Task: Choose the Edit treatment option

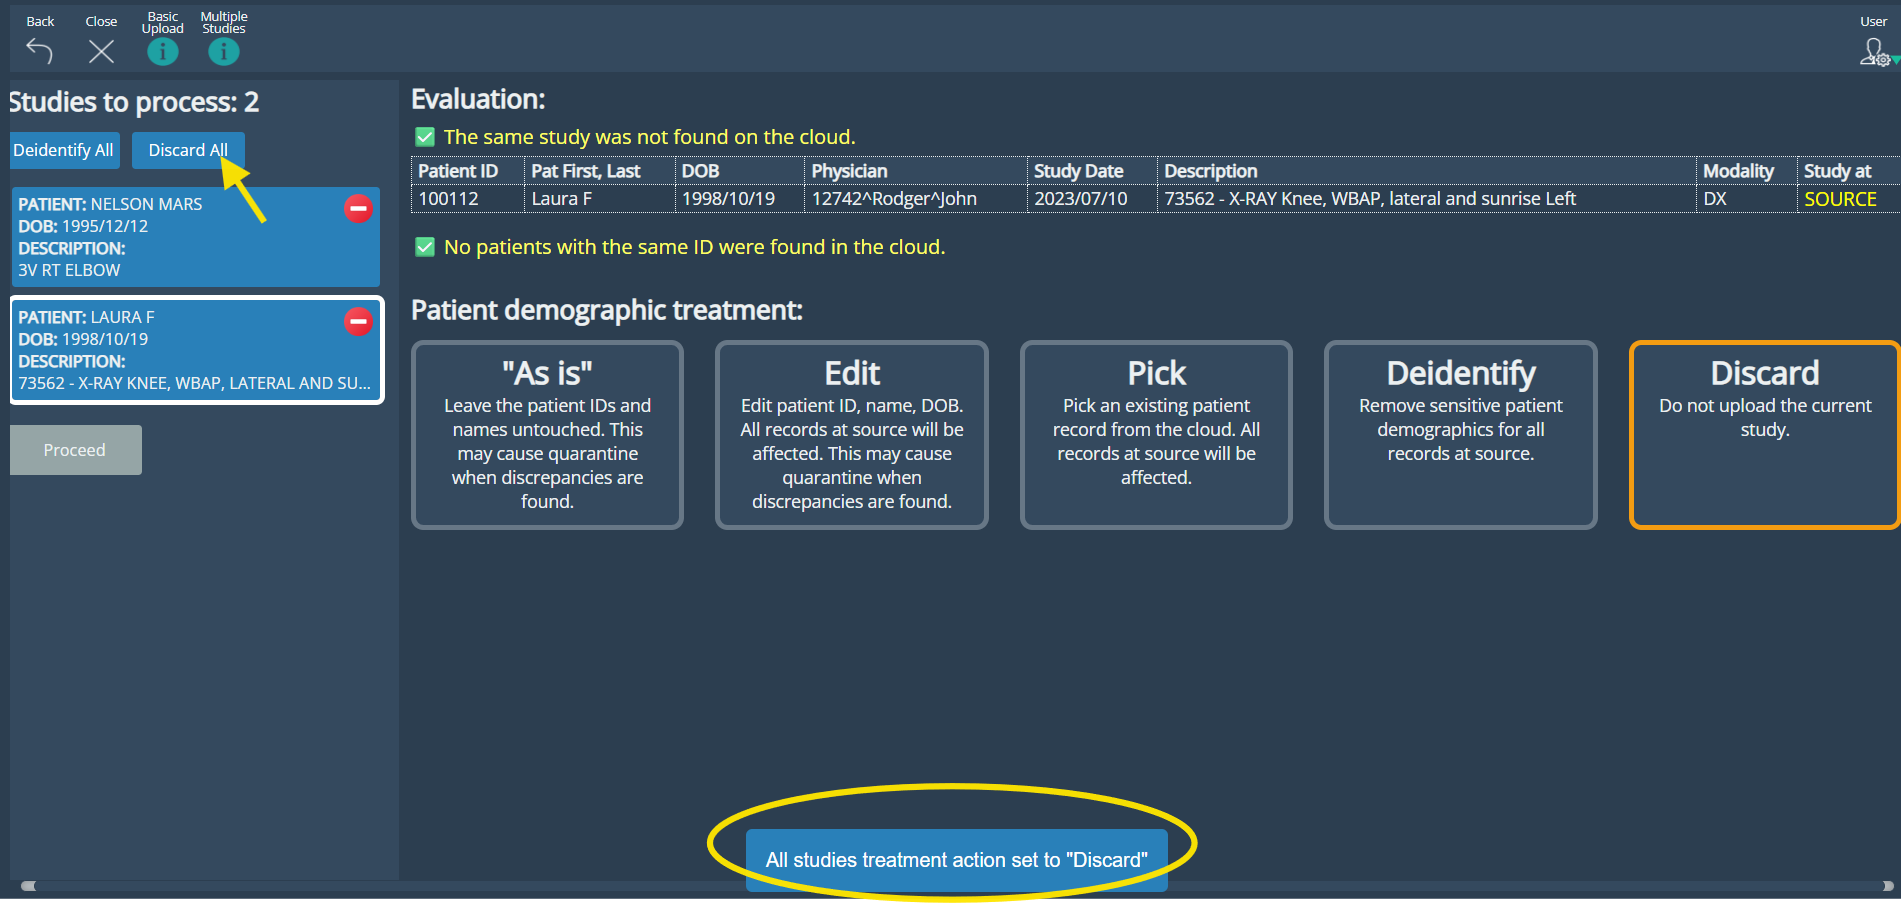Action: click(851, 435)
